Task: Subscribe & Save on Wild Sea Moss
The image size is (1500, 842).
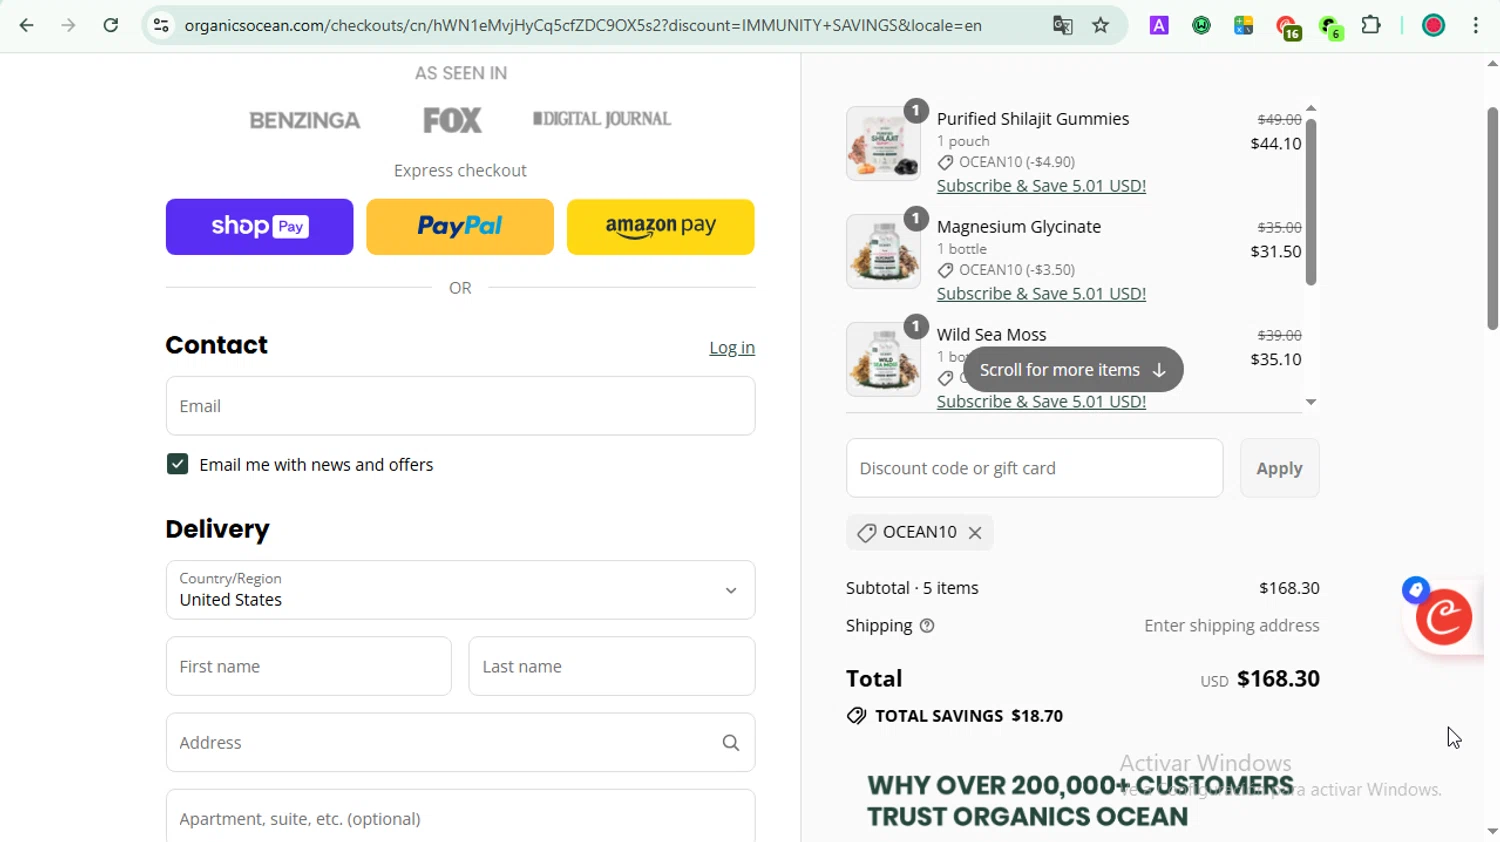Action: click(1041, 402)
